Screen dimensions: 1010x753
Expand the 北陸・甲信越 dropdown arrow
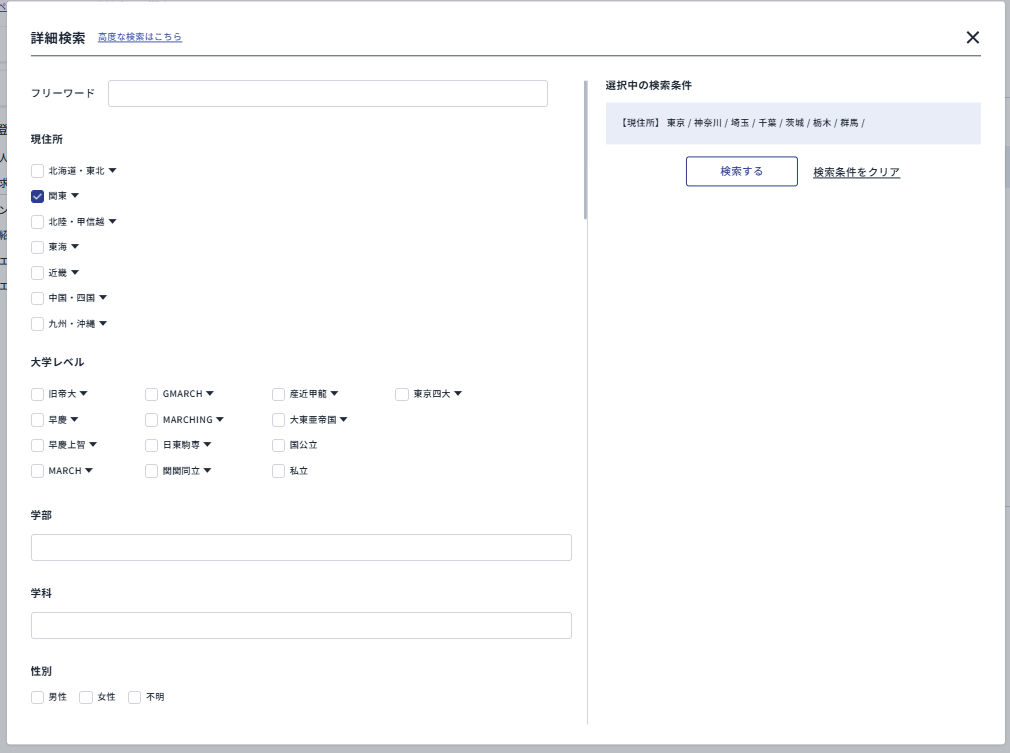point(112,222)
